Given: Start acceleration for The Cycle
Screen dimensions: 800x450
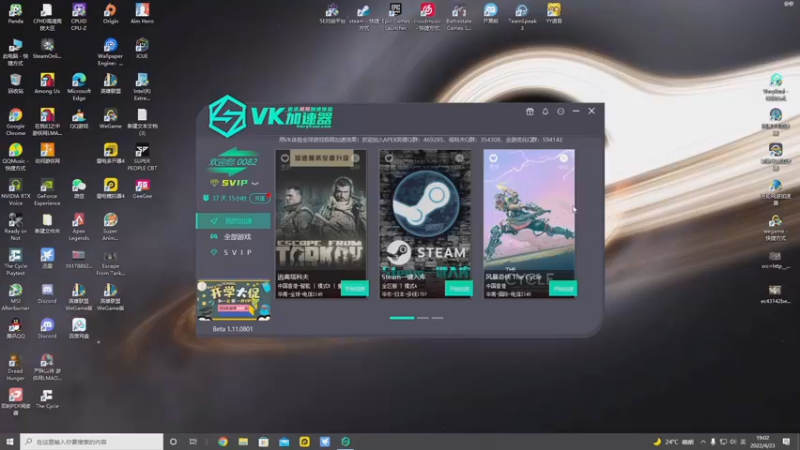Looking at the screenshot, I should pyautogui.click(x=563, y=289).
